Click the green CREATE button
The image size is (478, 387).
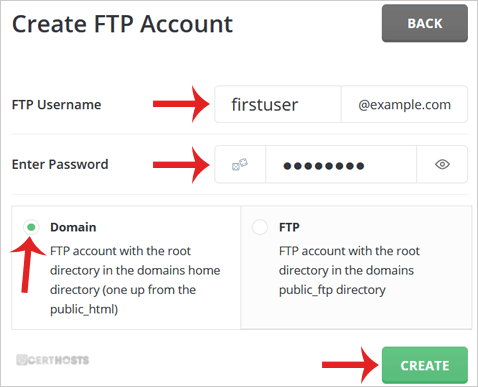[x=425, y=365]
